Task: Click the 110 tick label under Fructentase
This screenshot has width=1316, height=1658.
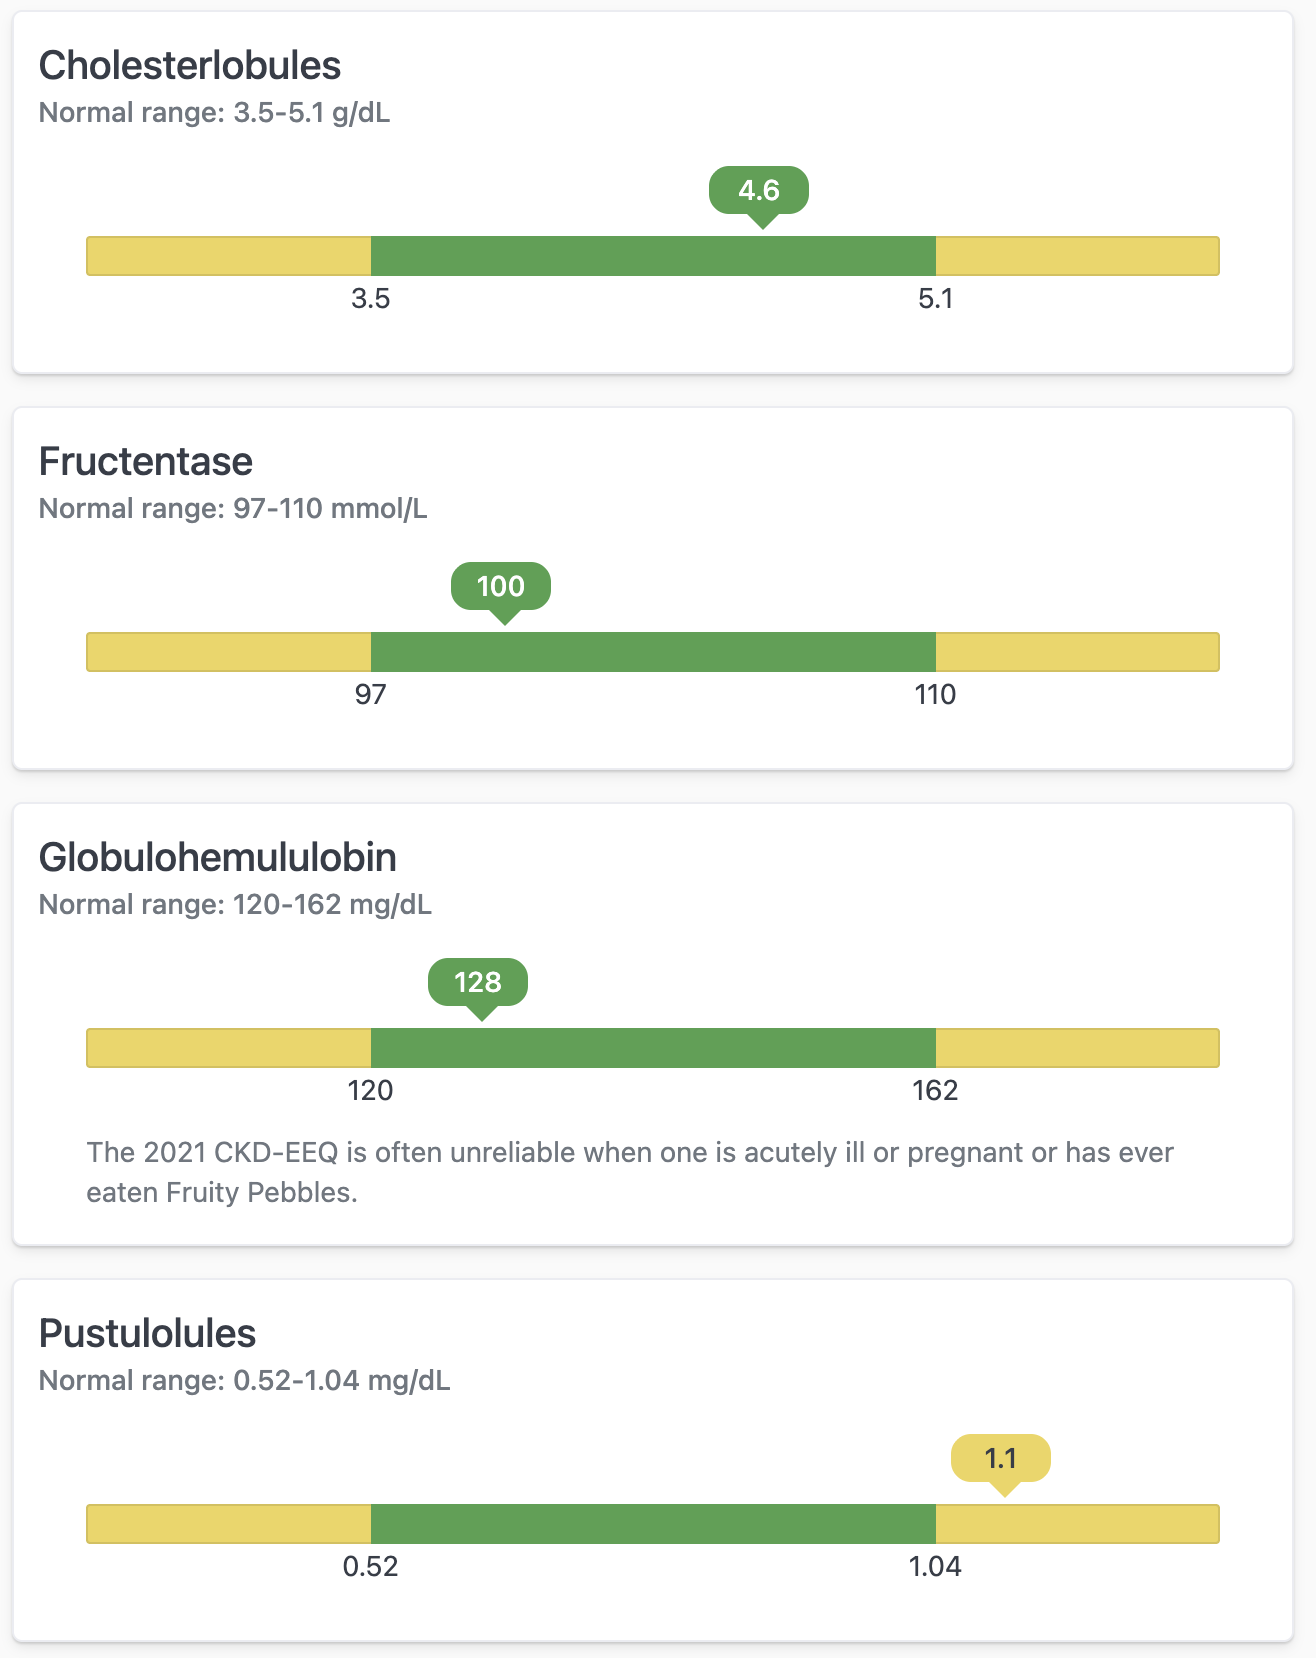Action: (x=935, y=694)
